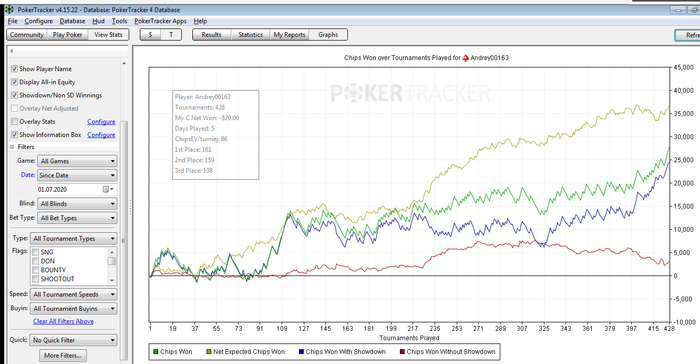Uncheck Showdown/Non SD Winnings
The height and width of the screenshot is (364, 700).
(14, 95)
